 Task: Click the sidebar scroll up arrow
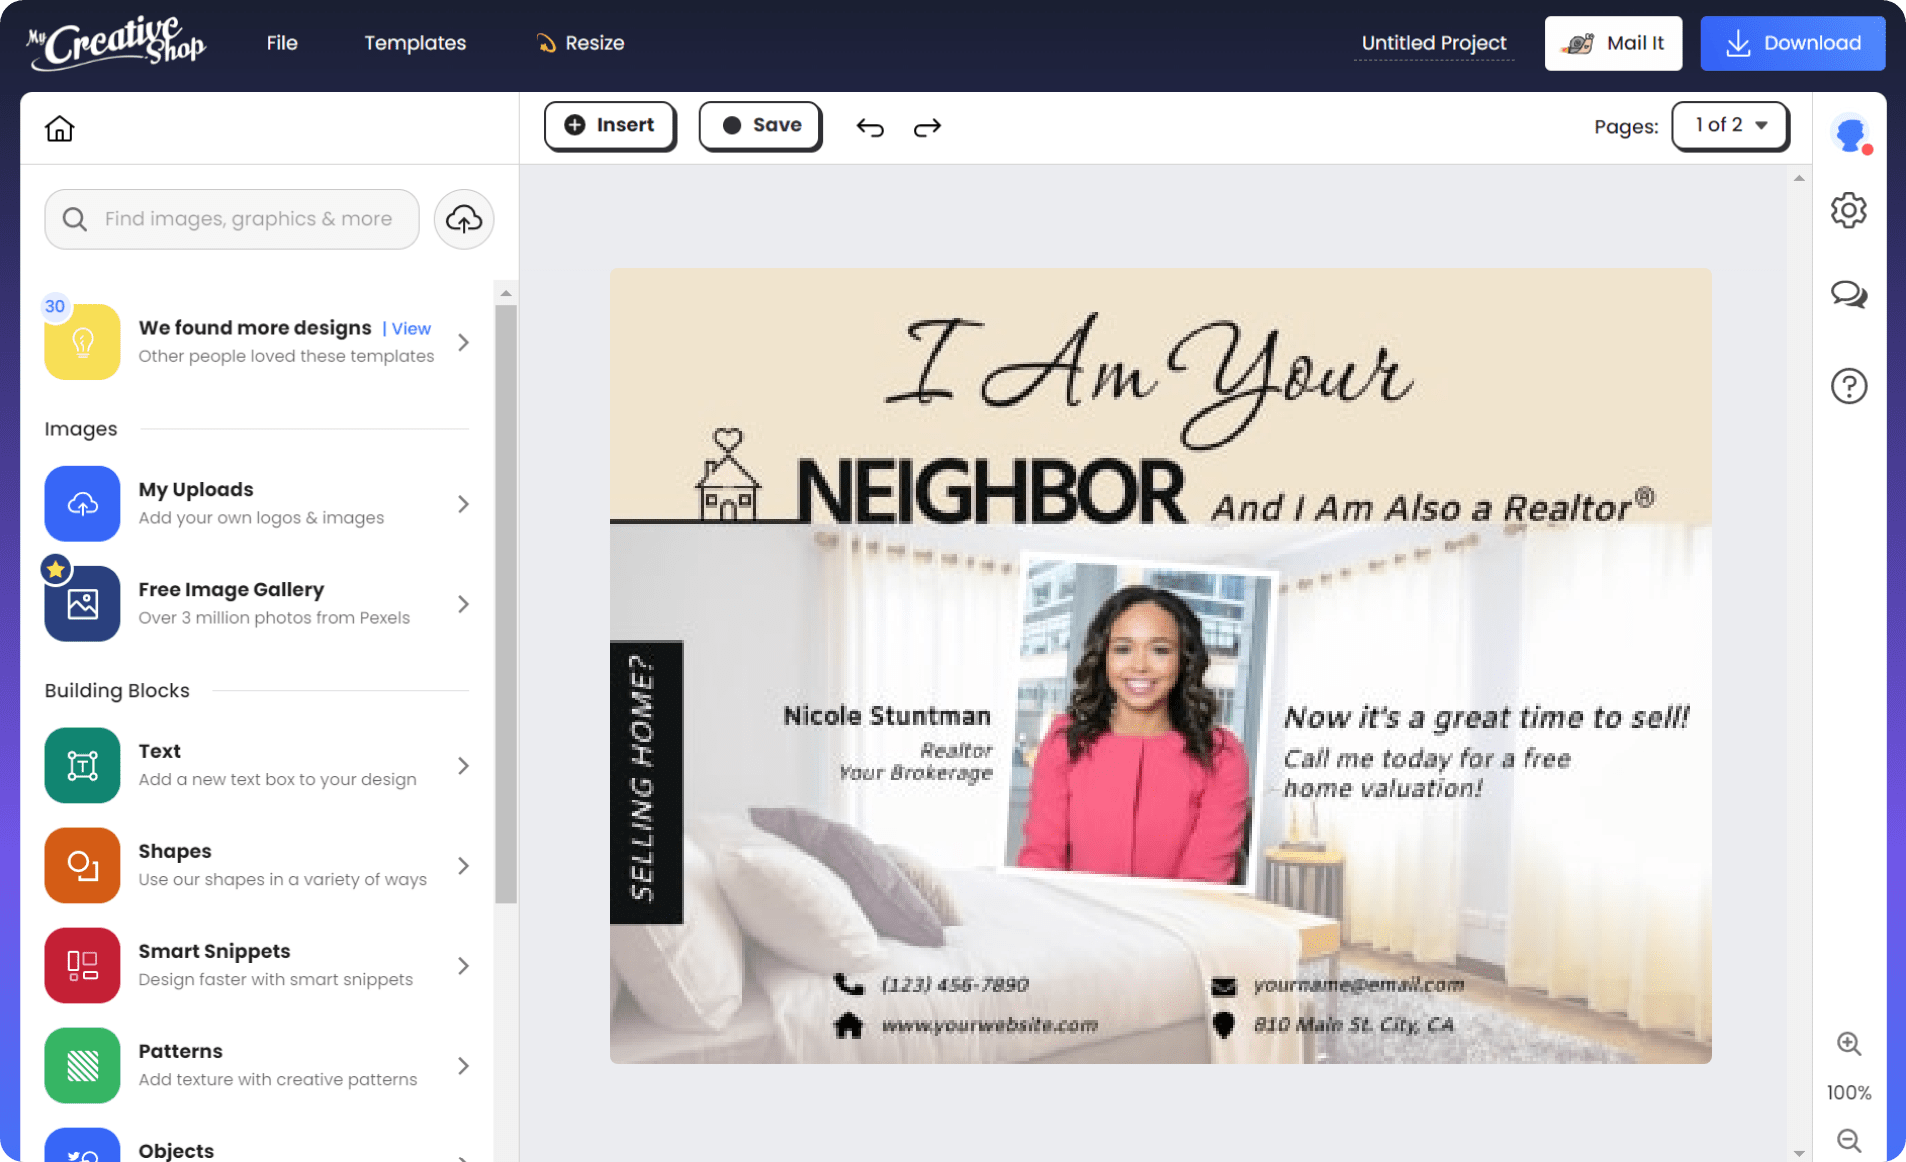point(506,293)
